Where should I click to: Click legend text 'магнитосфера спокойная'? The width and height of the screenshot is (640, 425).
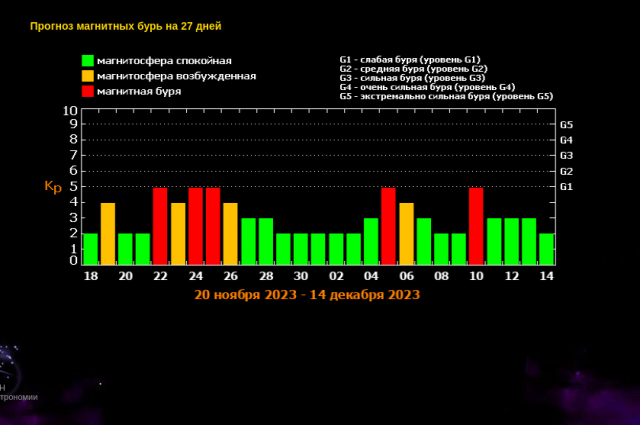pos(164,61)
